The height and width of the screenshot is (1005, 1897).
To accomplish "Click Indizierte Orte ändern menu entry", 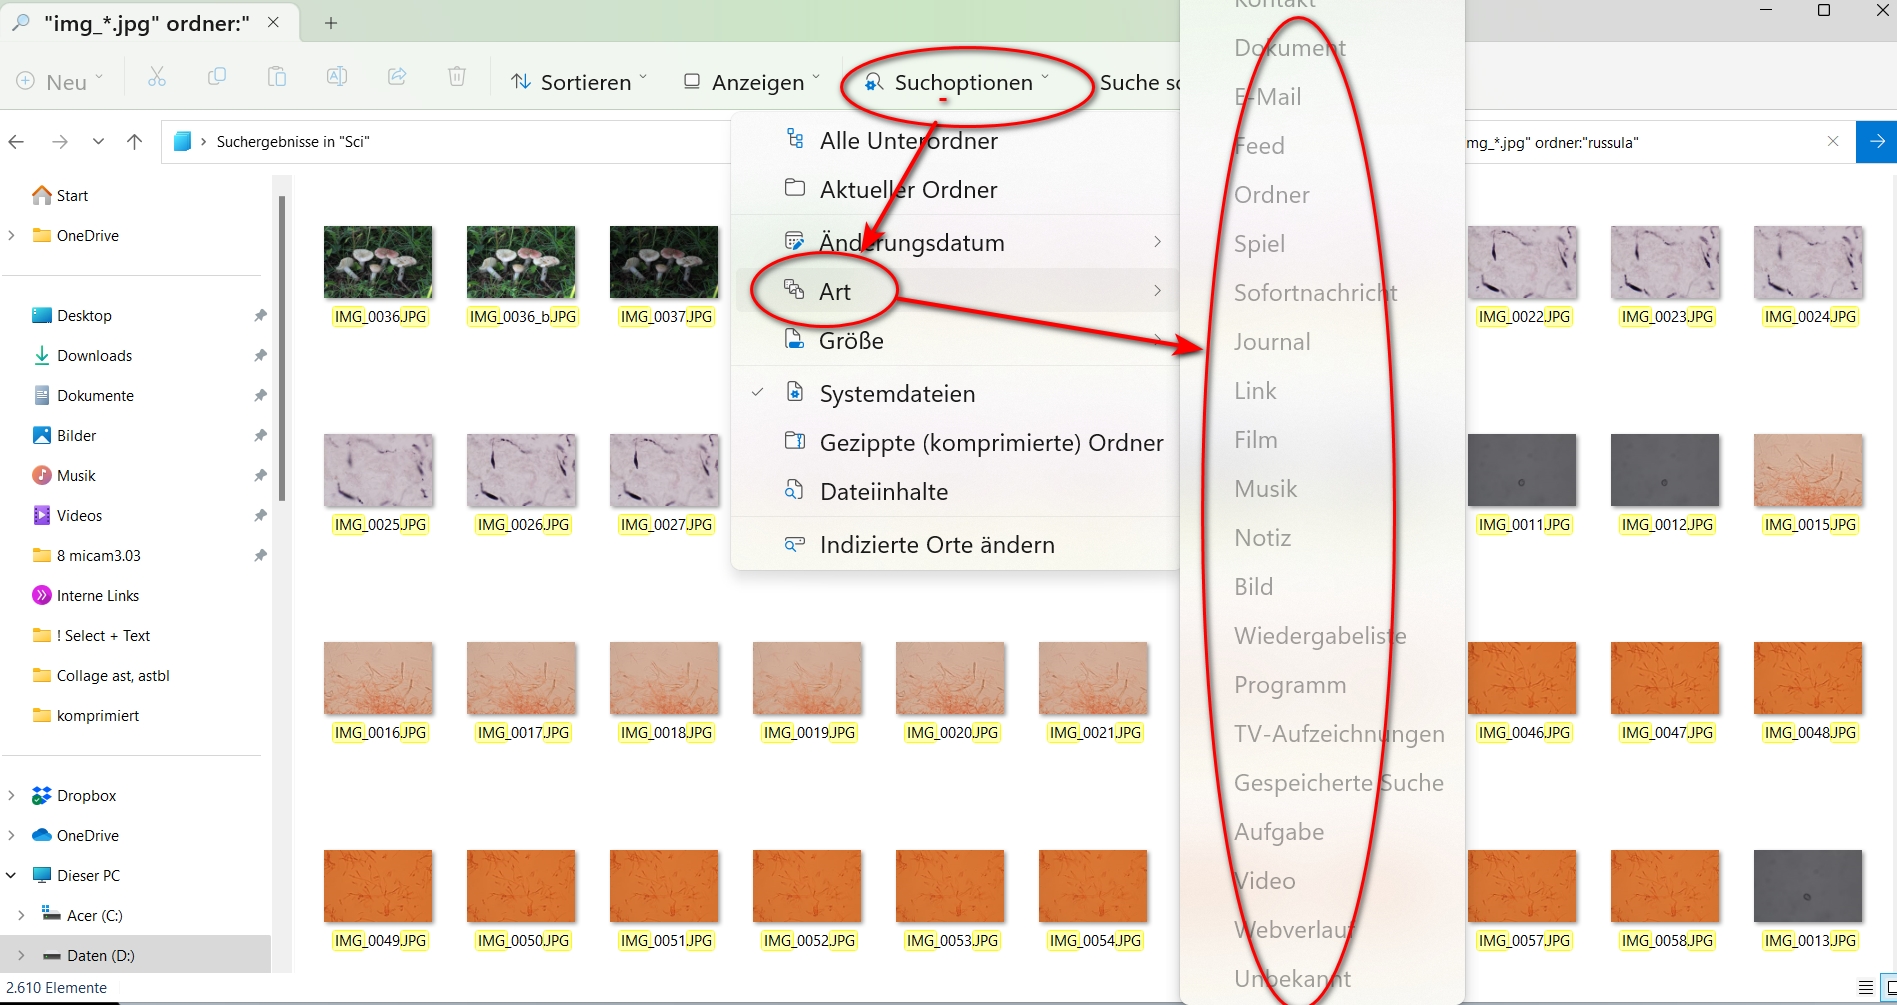I will (x=937, y=544).
